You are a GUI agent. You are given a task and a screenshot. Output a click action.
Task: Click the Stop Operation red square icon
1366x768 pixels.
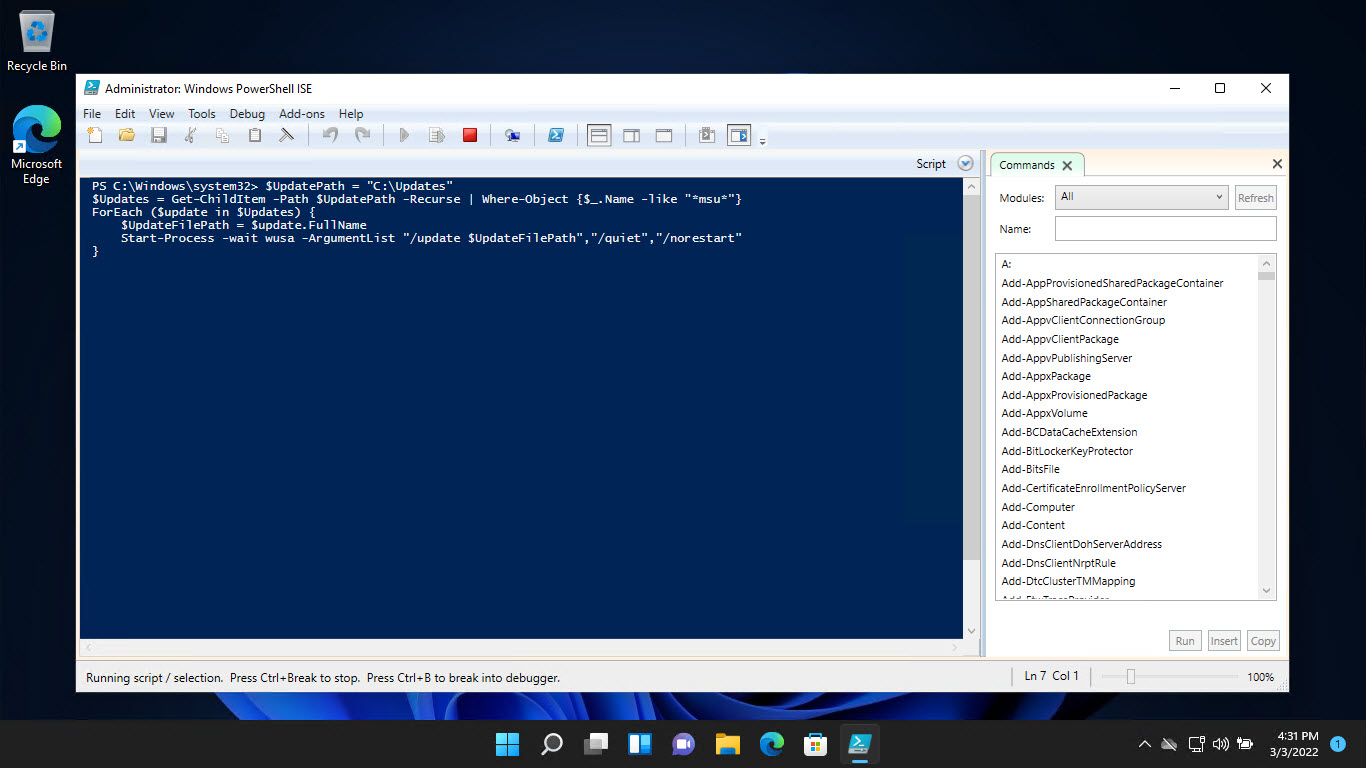tap(470, 134)
